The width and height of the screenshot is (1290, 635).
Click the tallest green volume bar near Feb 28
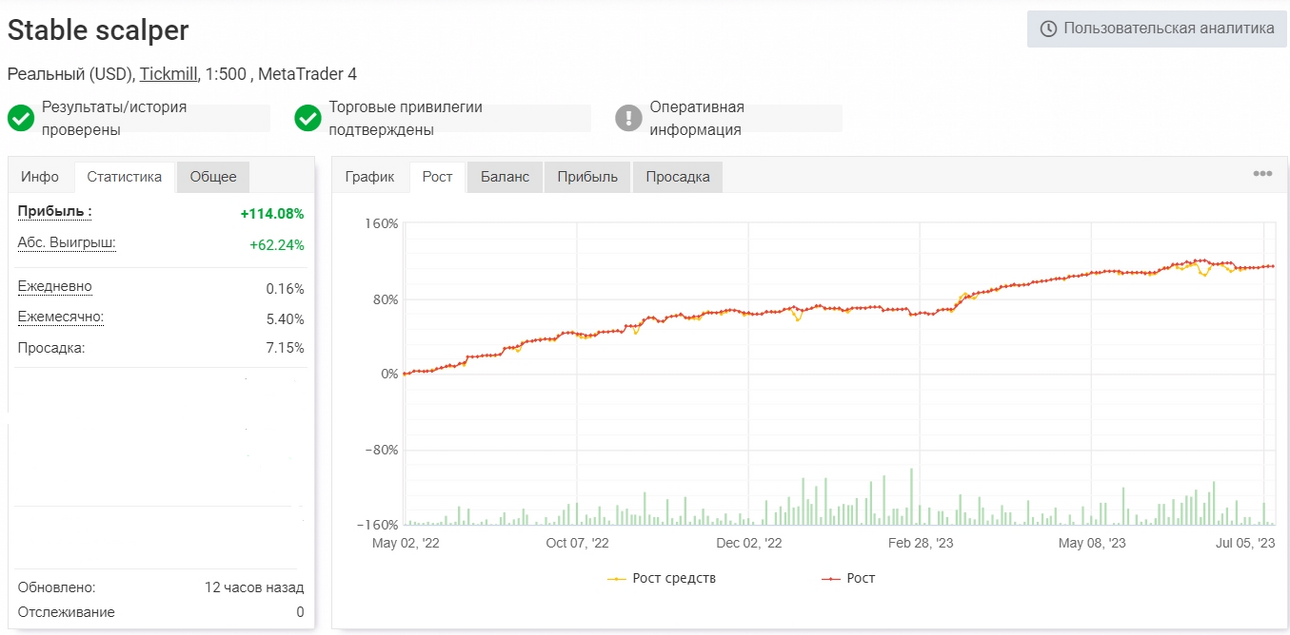tap(911, 497)
